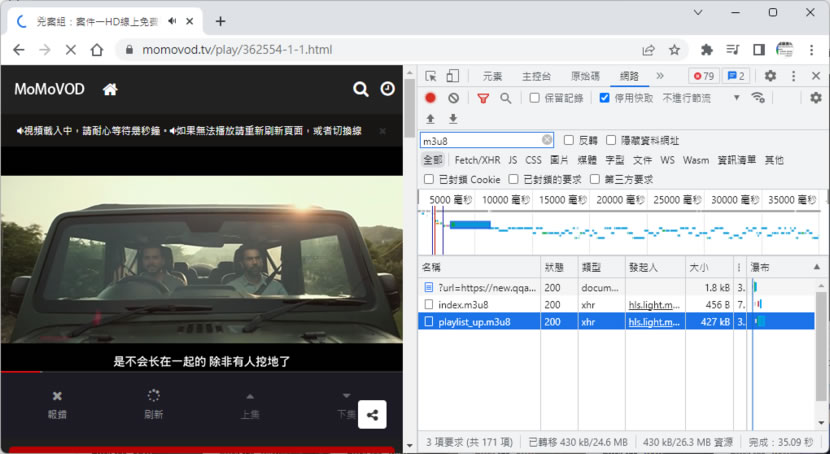Filter requests by JS type
The width and height of the screenshot is (830, 454).
coord(512,160)
